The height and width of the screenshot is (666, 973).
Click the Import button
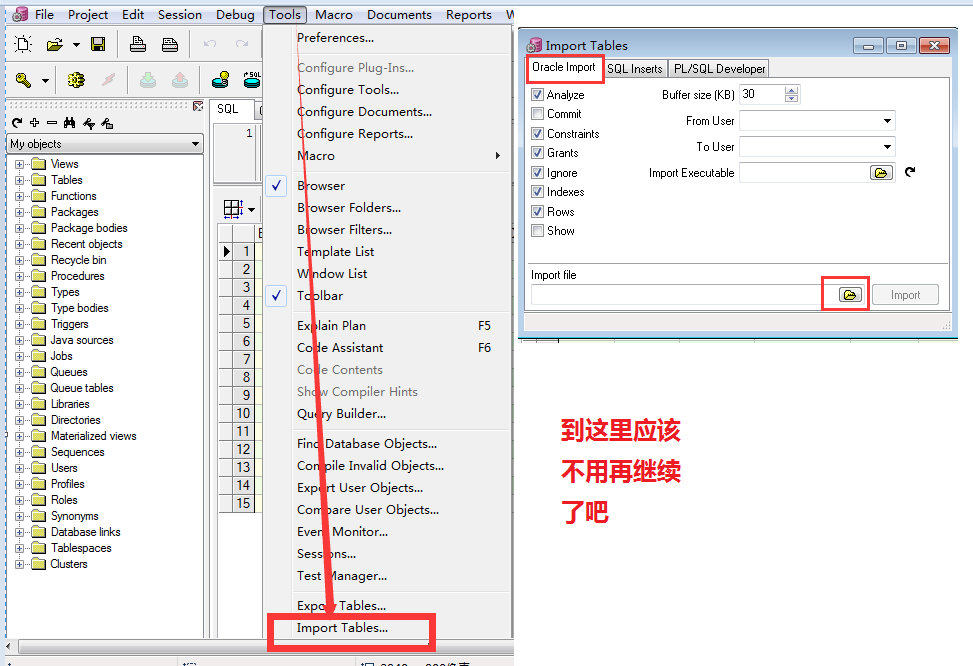coord(905,295)
